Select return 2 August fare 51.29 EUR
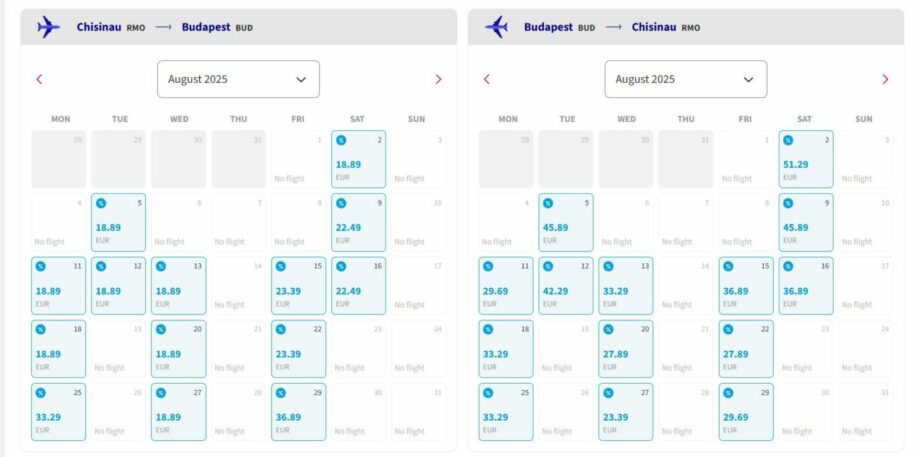This screenshot has height=457, width=920. point(806,159)
